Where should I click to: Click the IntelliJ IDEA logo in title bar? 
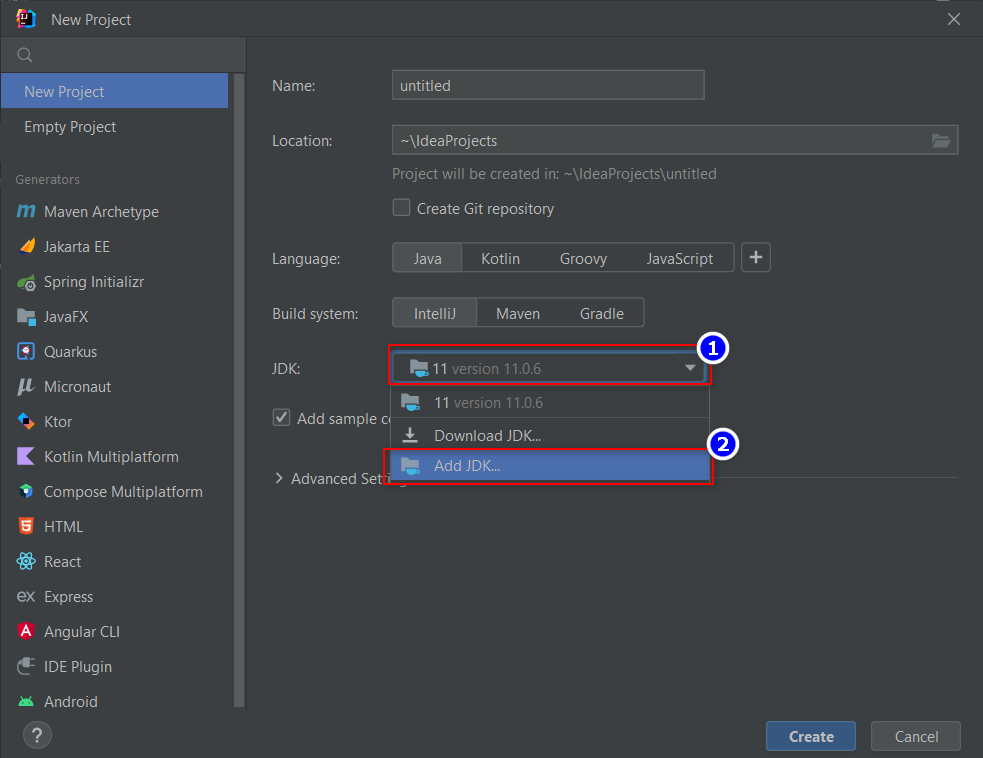click(x=26, y=19)
